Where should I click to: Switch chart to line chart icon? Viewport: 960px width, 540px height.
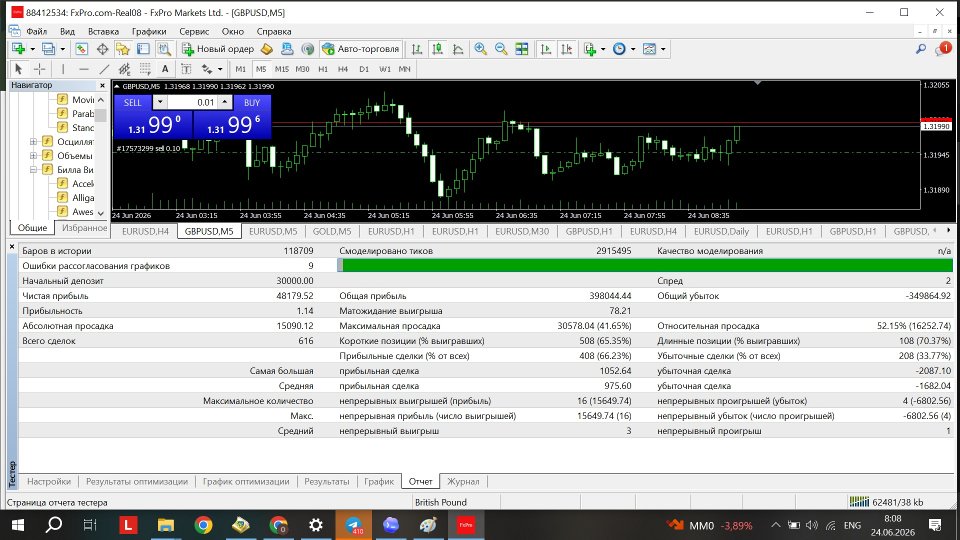(458, 49)
